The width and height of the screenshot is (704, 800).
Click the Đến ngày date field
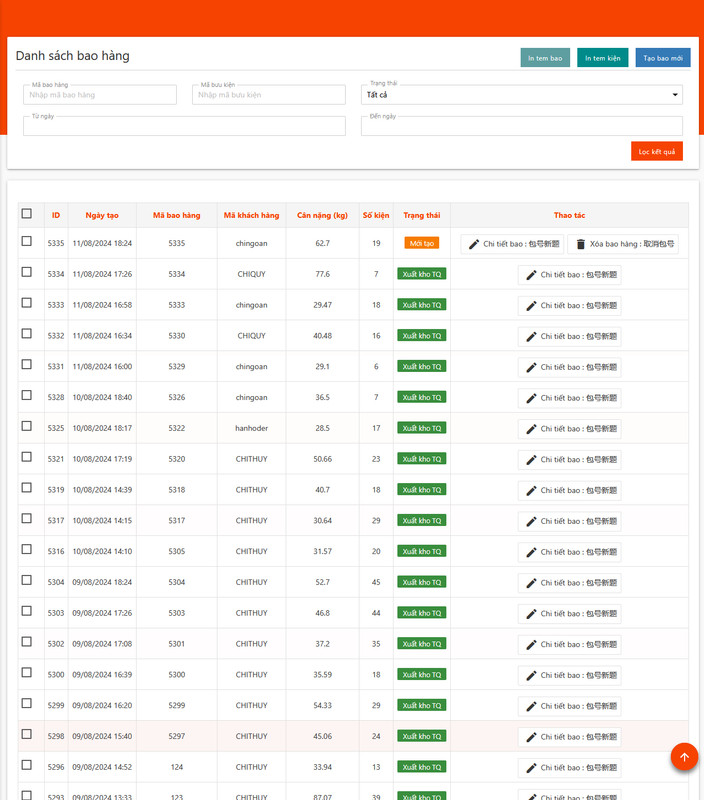(x=521, y=126)
